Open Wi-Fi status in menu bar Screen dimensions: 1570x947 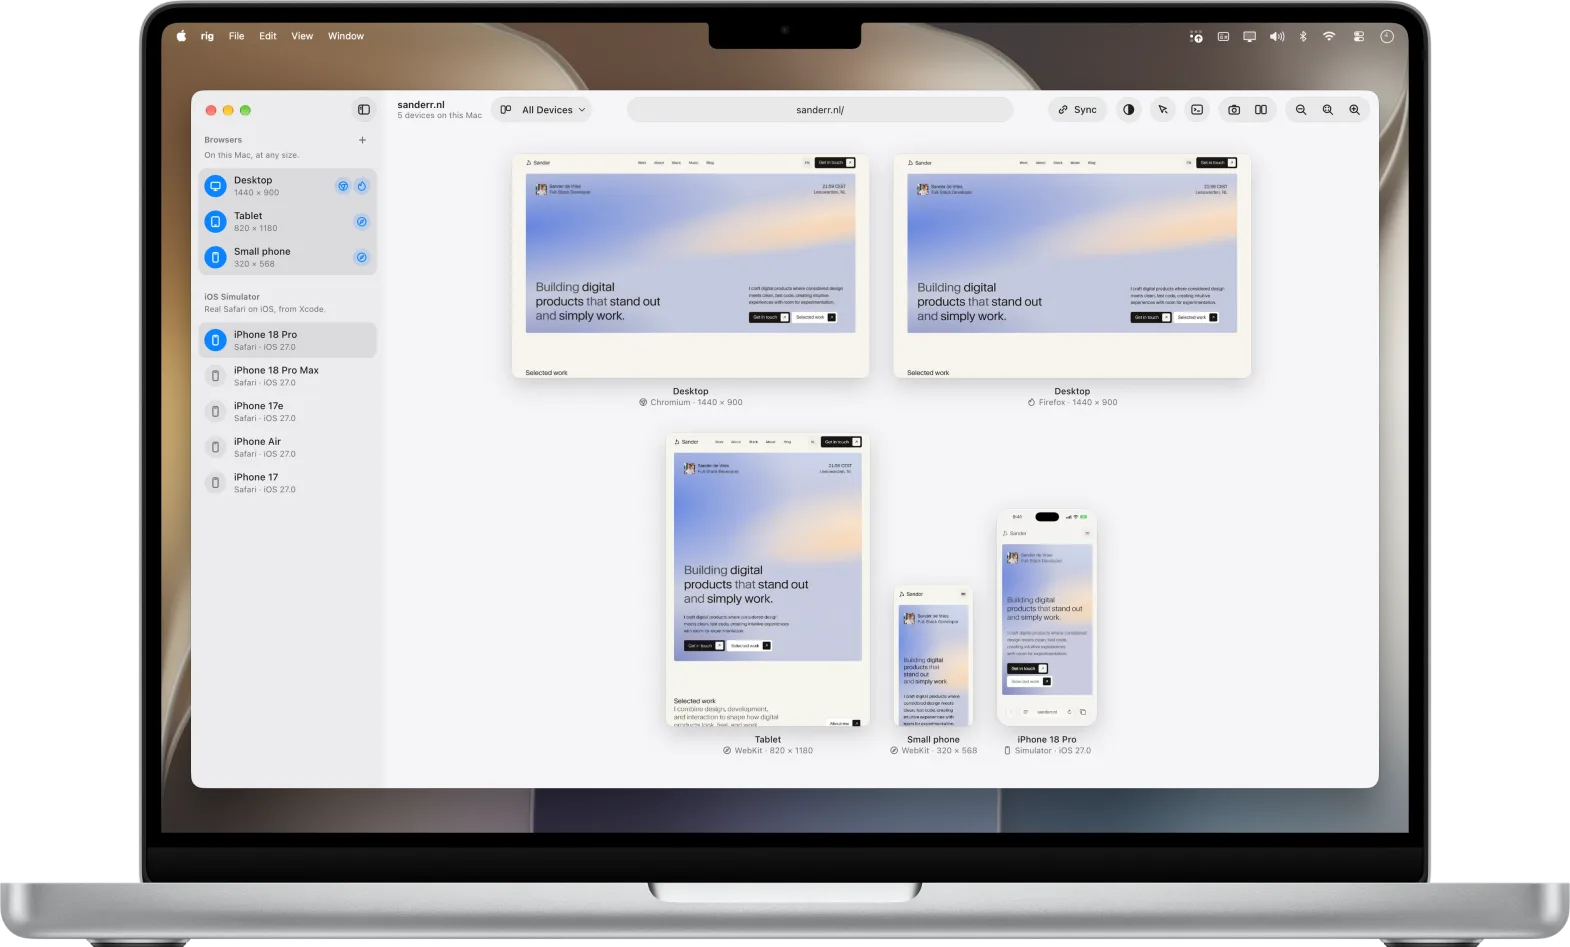pyautogui.click(x=1329, y=36)
